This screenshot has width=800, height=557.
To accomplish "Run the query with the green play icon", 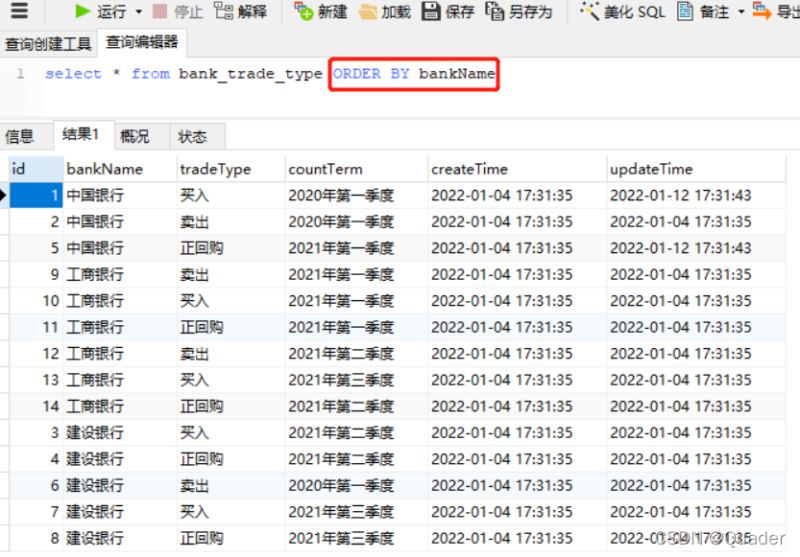I will [82, 11].
